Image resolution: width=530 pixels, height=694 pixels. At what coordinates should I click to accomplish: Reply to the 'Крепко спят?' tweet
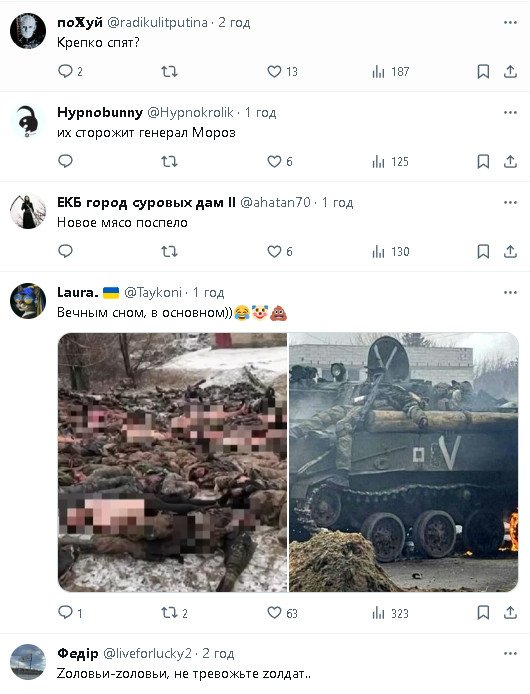(70, 71)
